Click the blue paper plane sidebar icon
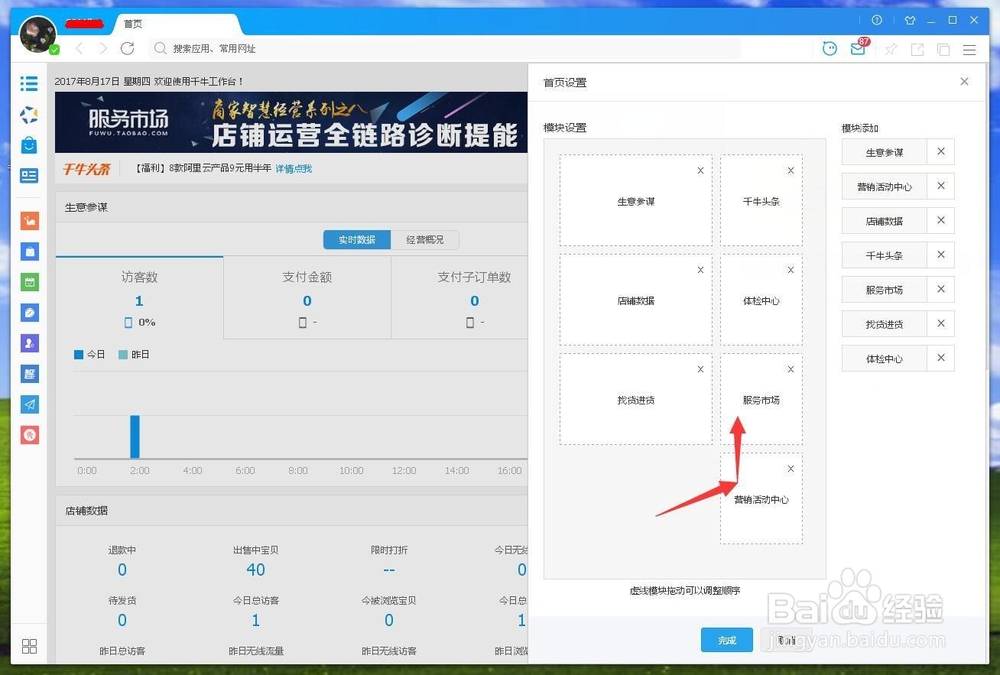The image size is (1000, 675). pos(29,404)
